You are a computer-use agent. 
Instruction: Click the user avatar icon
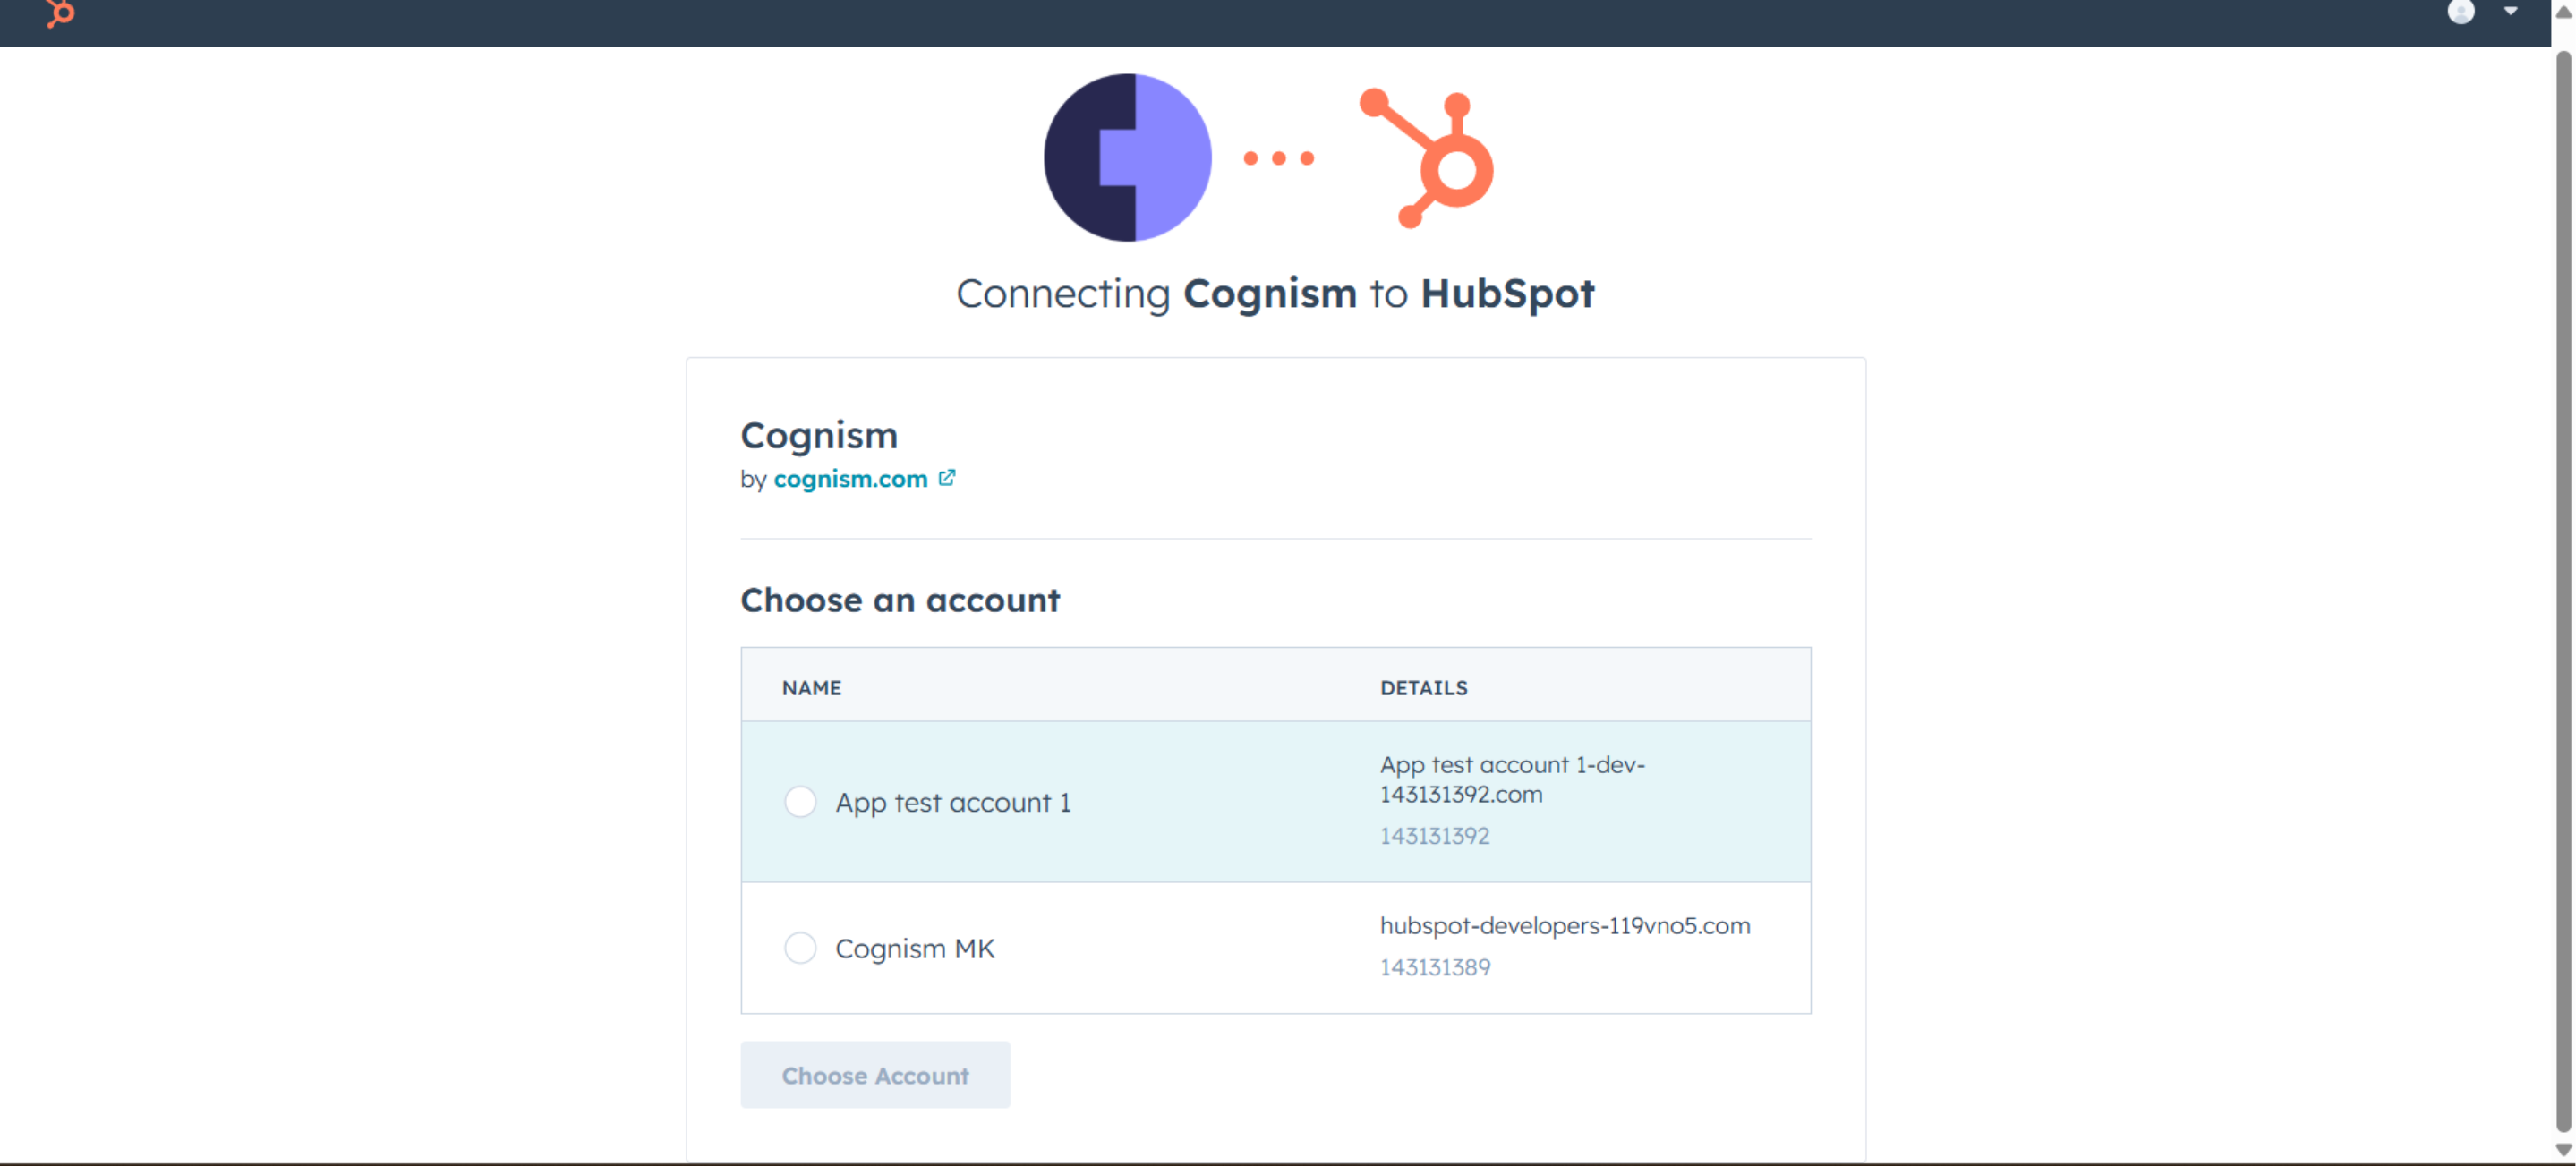tap(2460, 12)
